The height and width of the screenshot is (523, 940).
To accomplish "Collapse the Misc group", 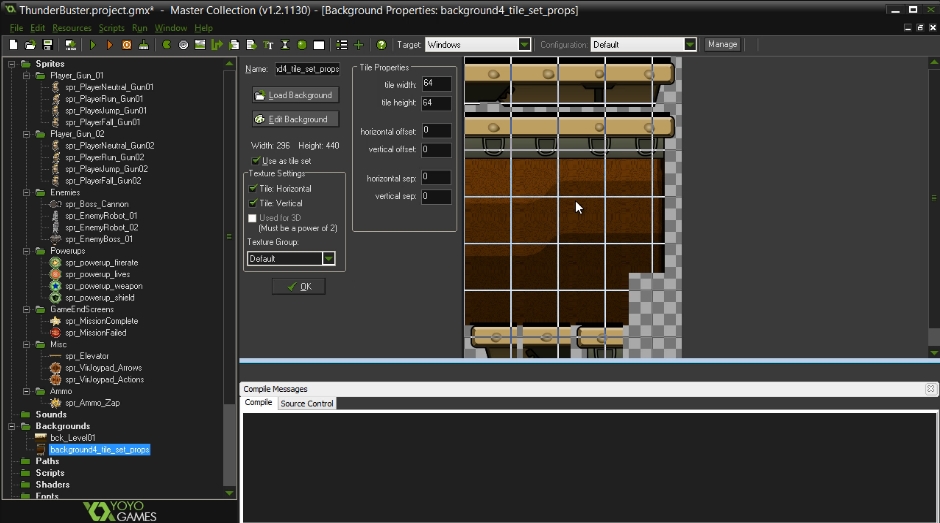I will [x=26, y=344].
